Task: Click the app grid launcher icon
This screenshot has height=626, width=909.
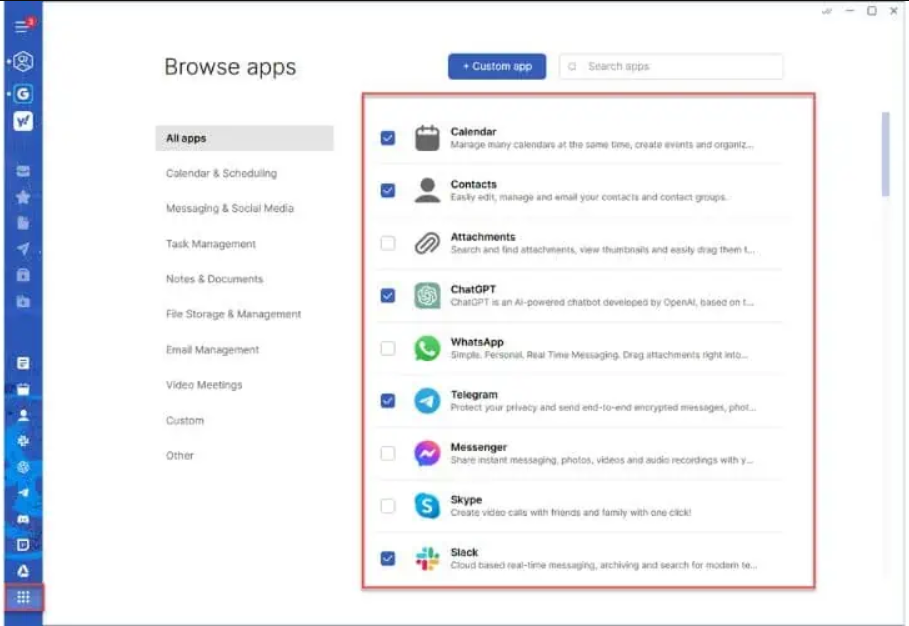Action: pos(23,598)
